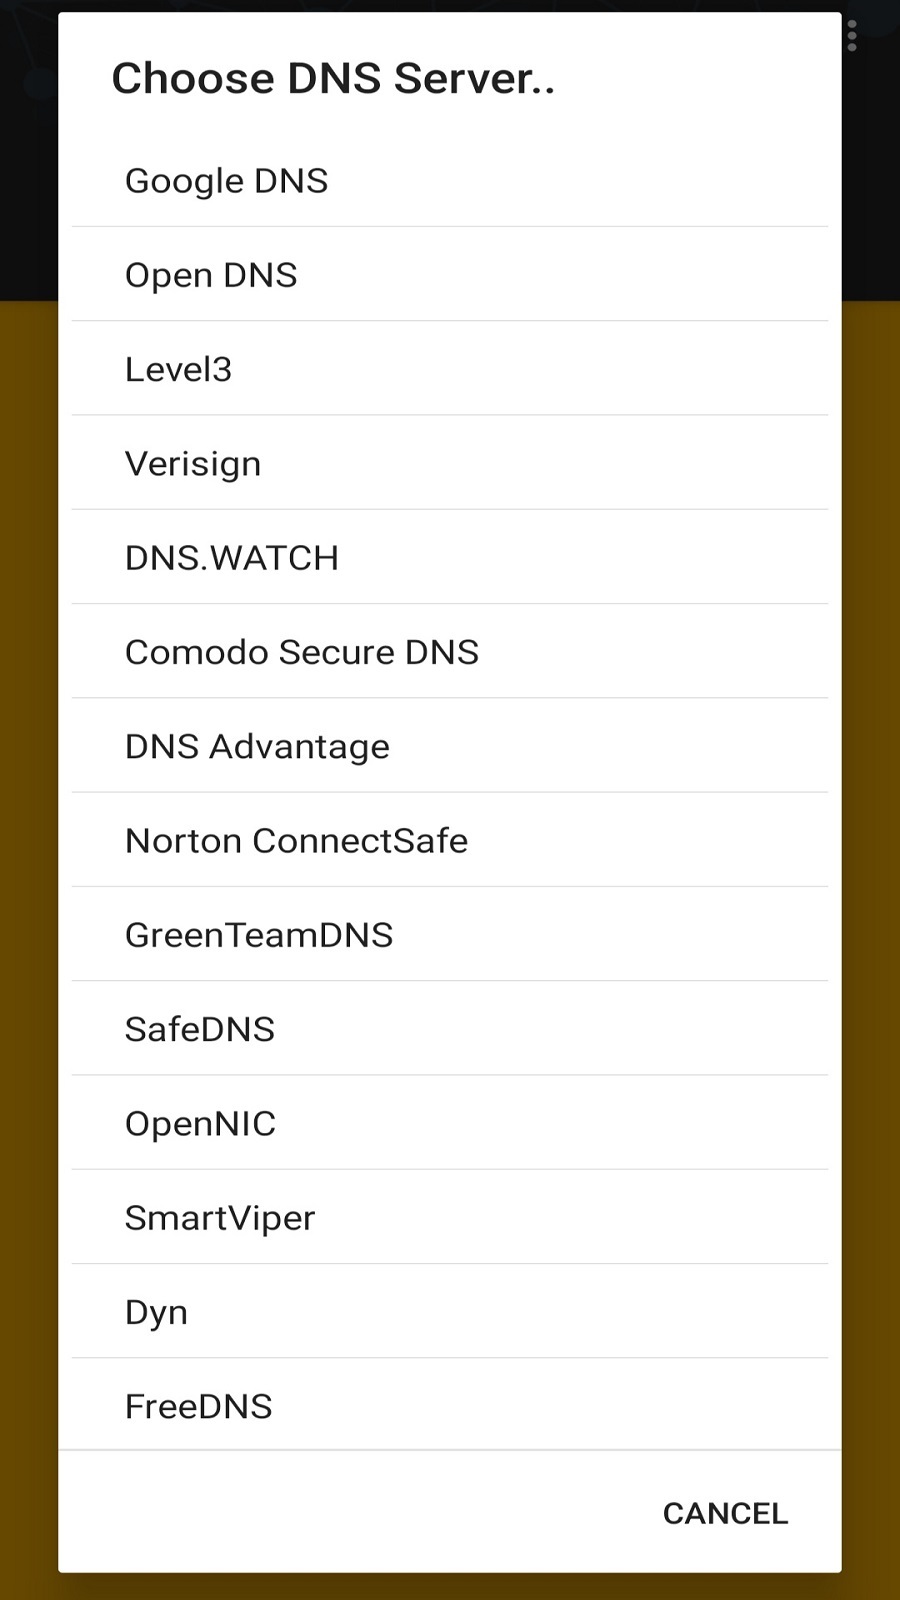Cancel the DNS server dialog
The height and width of the screenshot is (1600, 900).
[725, 1513]
